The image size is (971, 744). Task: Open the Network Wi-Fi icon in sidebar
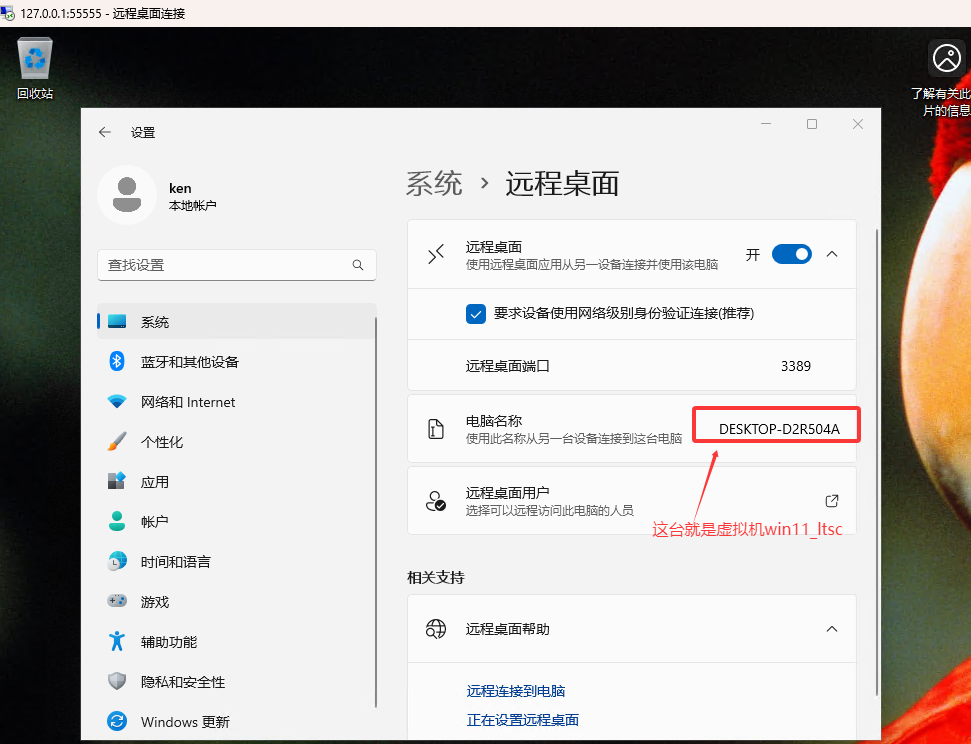coord(117,401)
